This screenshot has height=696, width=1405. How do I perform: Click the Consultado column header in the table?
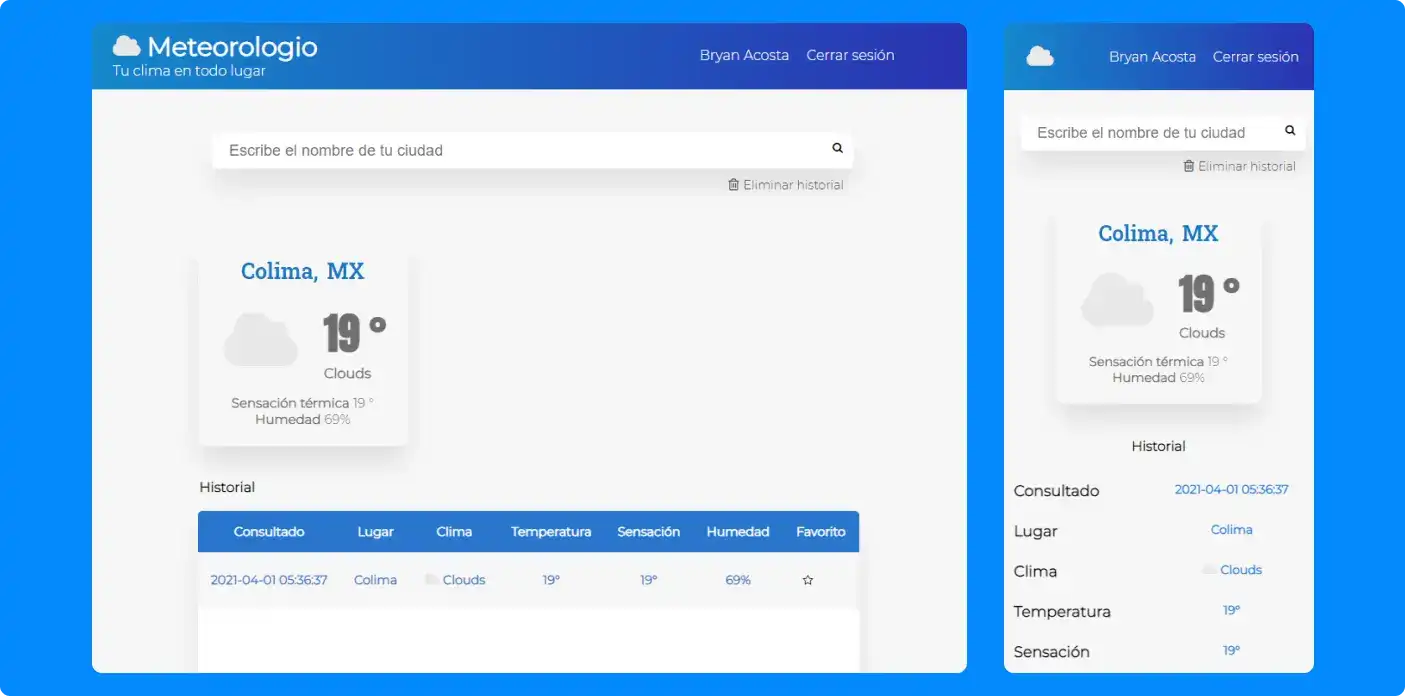[x=269, y=532]
